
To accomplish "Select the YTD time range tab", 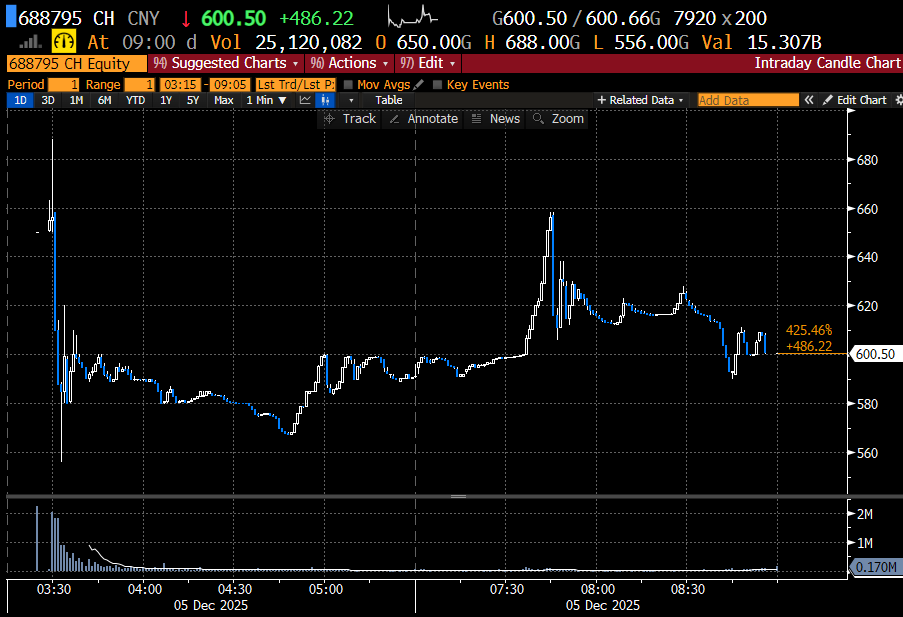I will coord(135,100).
